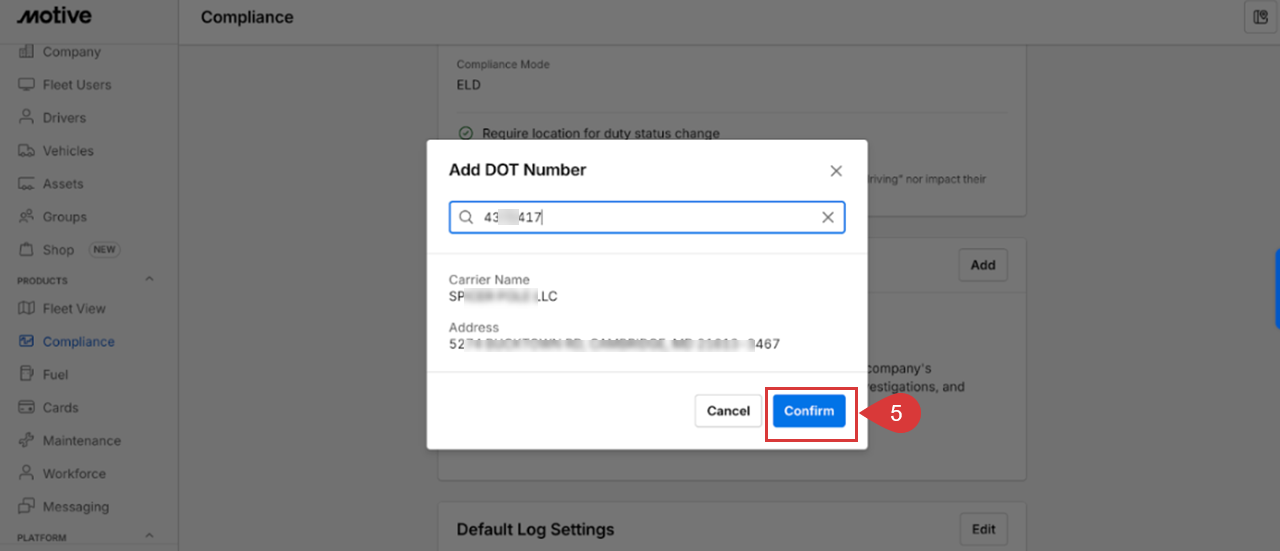The width and height of the screenshot is (1280, 551).
Task: Clear the DOT number search field
Action: pos(828,217)
